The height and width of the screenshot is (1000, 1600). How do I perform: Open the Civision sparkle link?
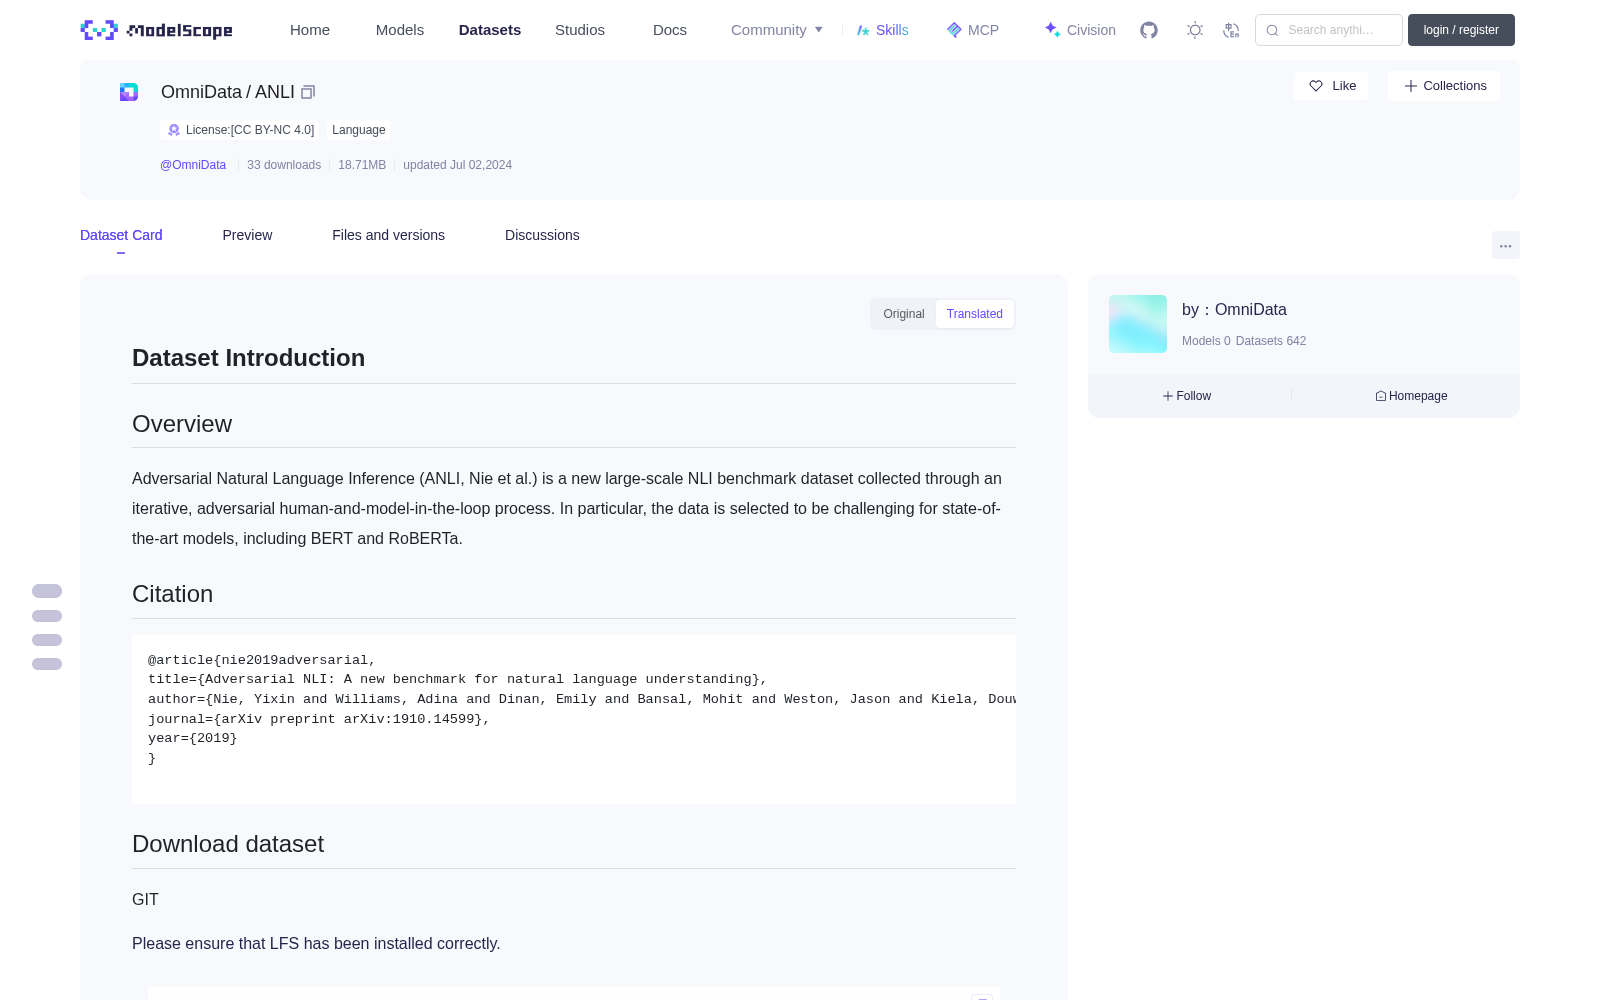point(1080,30)
